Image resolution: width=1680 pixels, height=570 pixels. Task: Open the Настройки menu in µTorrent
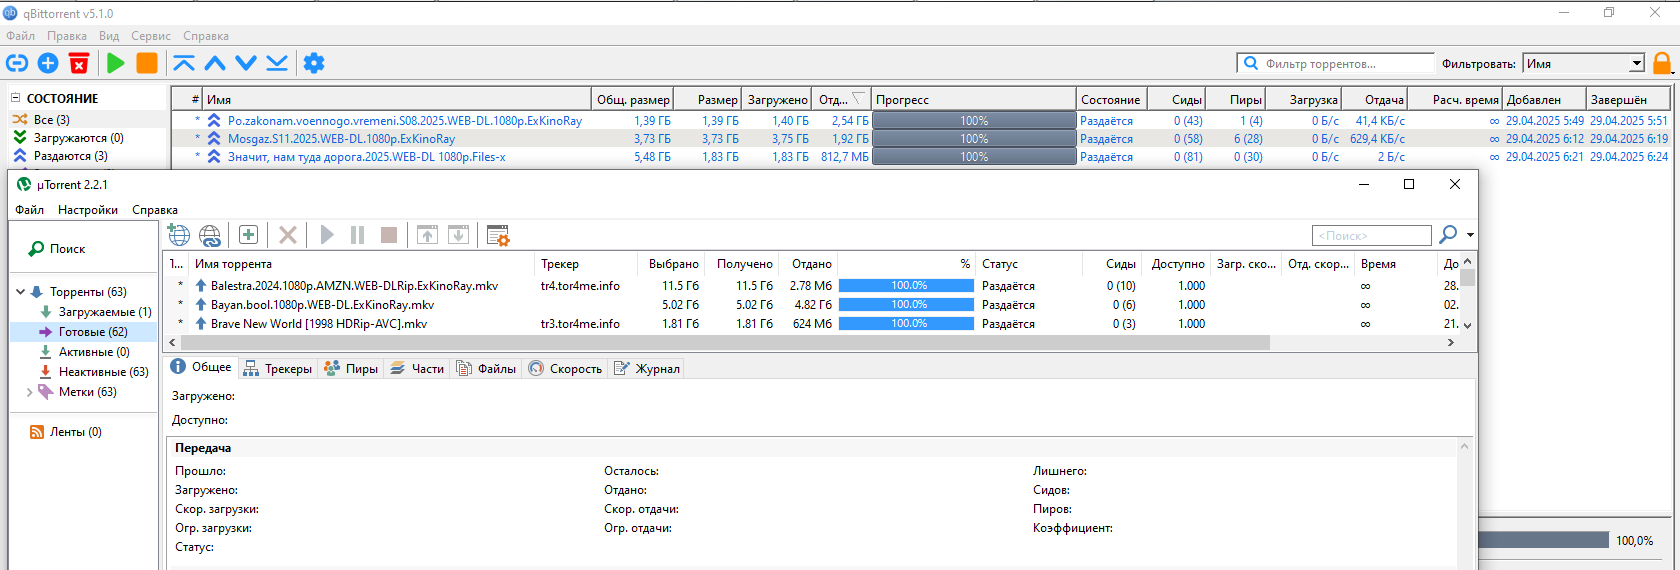[x=88, y=210]
